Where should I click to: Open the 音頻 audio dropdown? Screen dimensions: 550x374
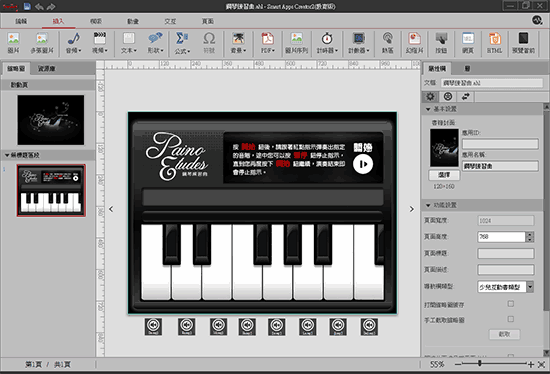click(x=74, y=43)
